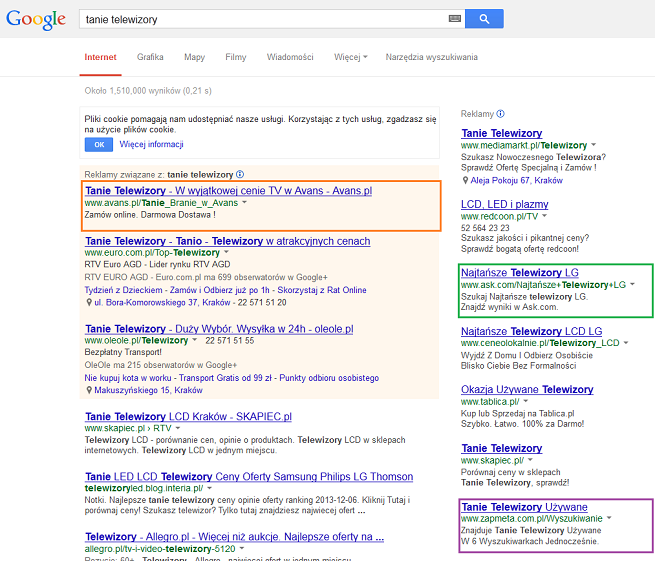Open the mediamarkt.pl Tanie Telewizory sidebar ad

[502, 133]
